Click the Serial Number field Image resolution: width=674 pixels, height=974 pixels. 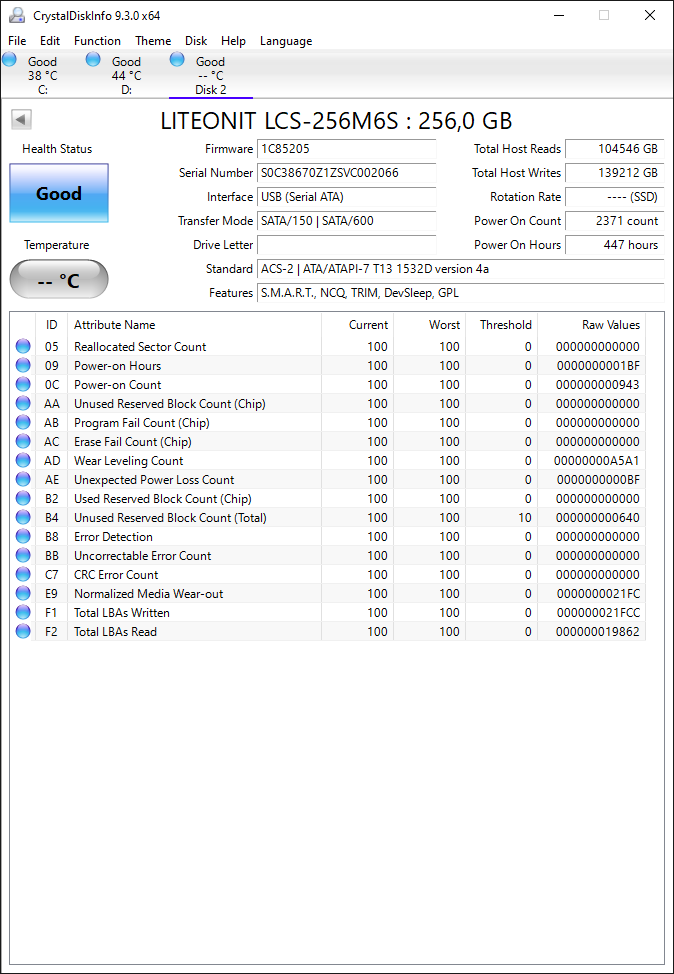point(347,173)
